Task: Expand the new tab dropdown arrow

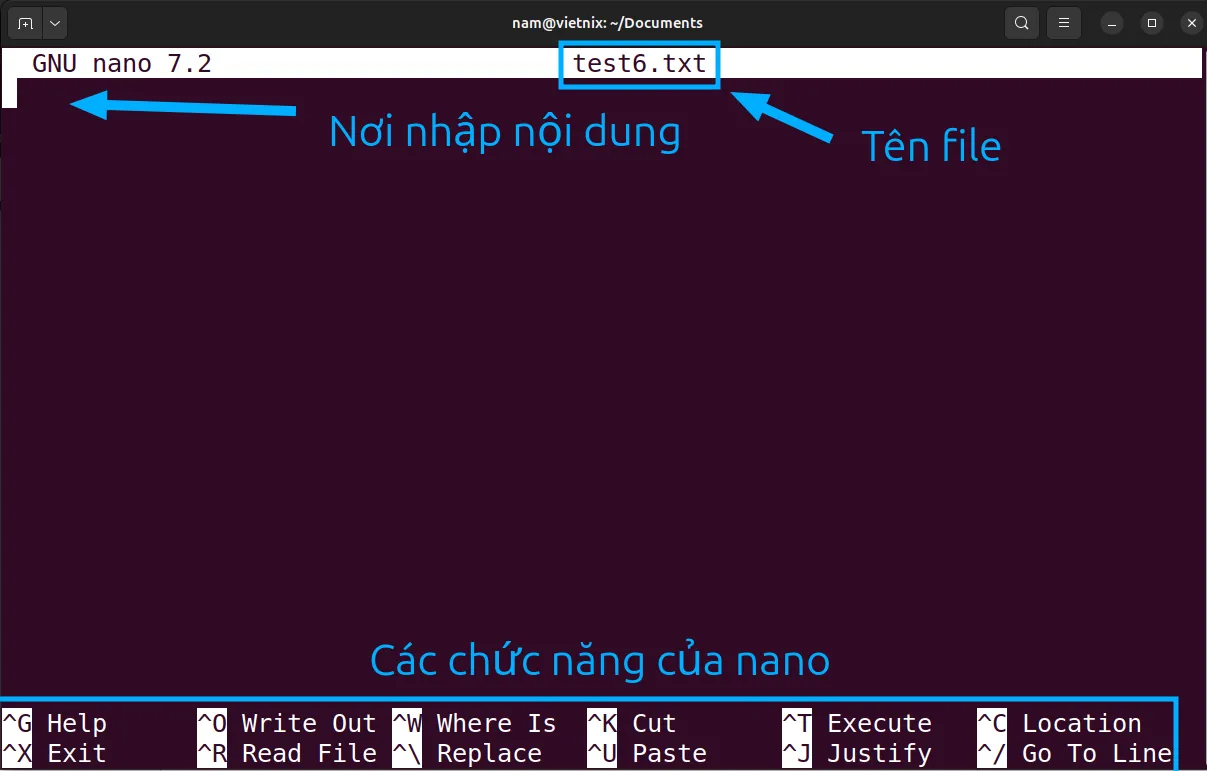Action: [x=54, y=23]
